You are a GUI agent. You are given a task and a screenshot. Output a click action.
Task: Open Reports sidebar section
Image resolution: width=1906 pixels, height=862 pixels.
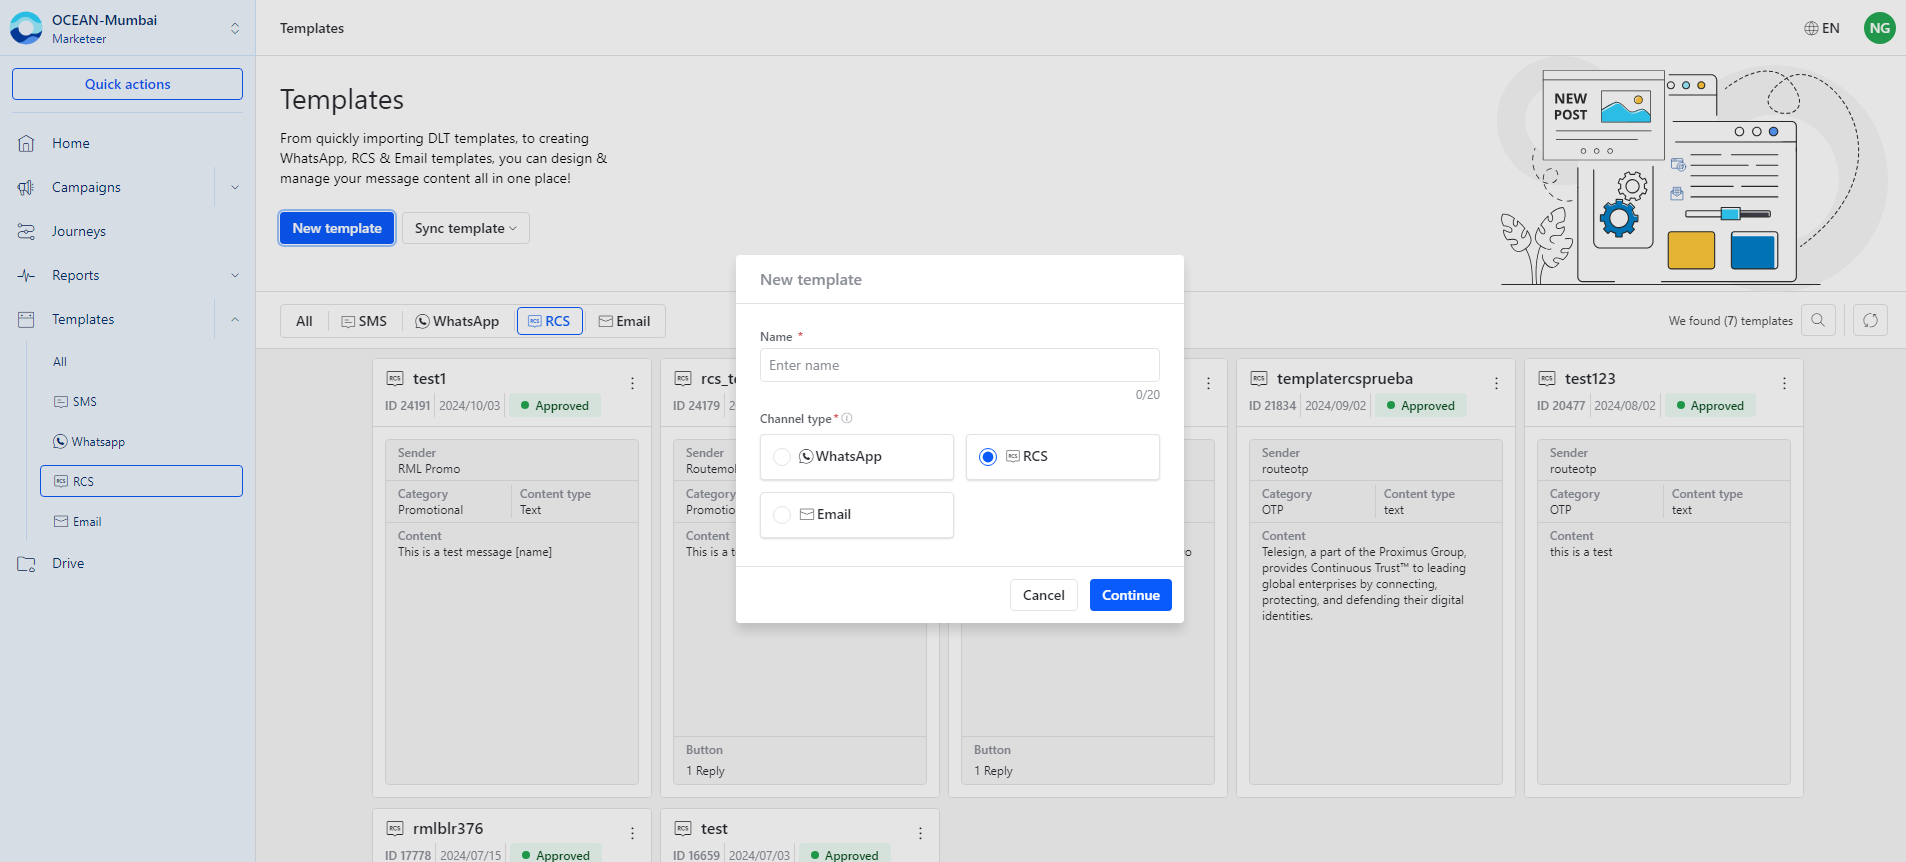tap(76, 275)
